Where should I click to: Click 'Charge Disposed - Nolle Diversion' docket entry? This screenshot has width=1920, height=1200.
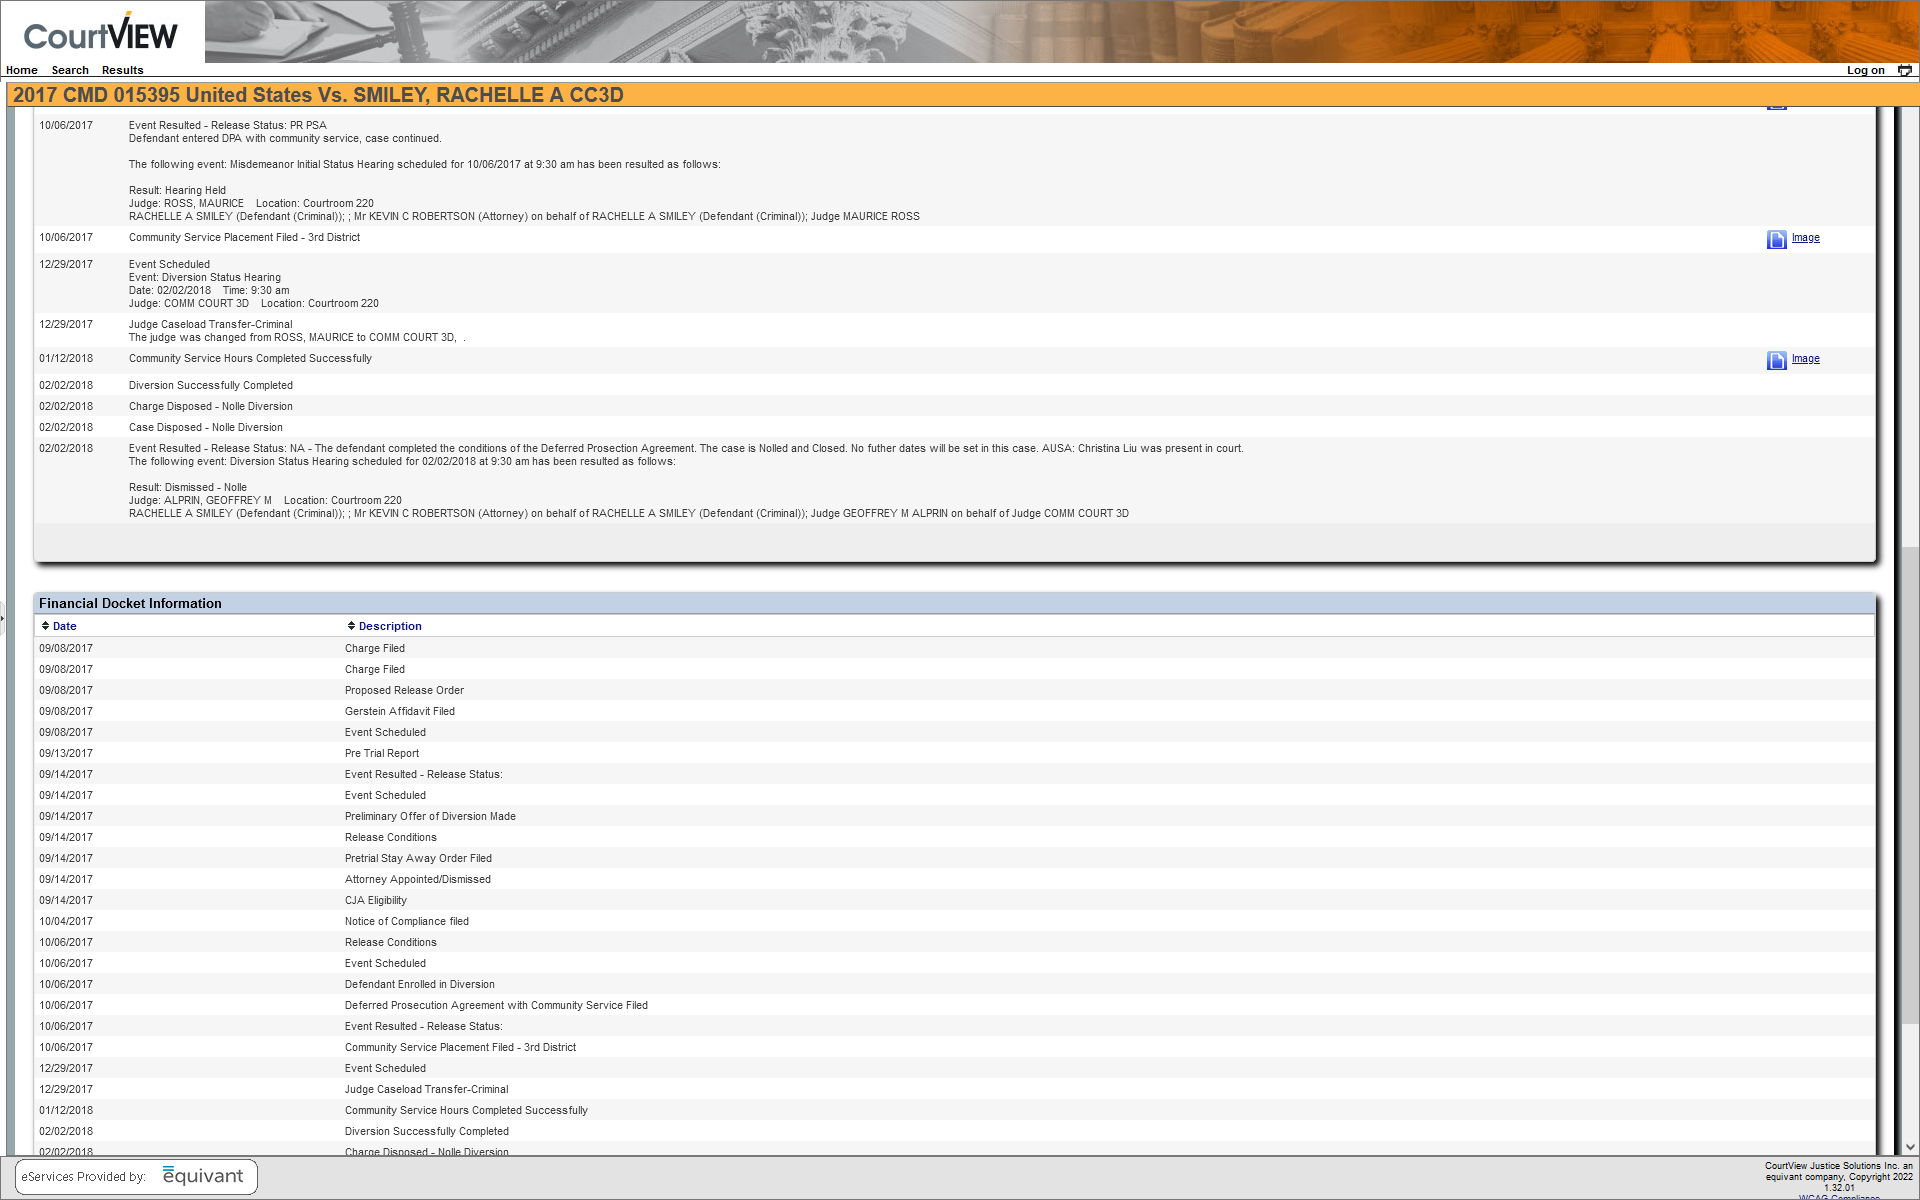(210, 406)
